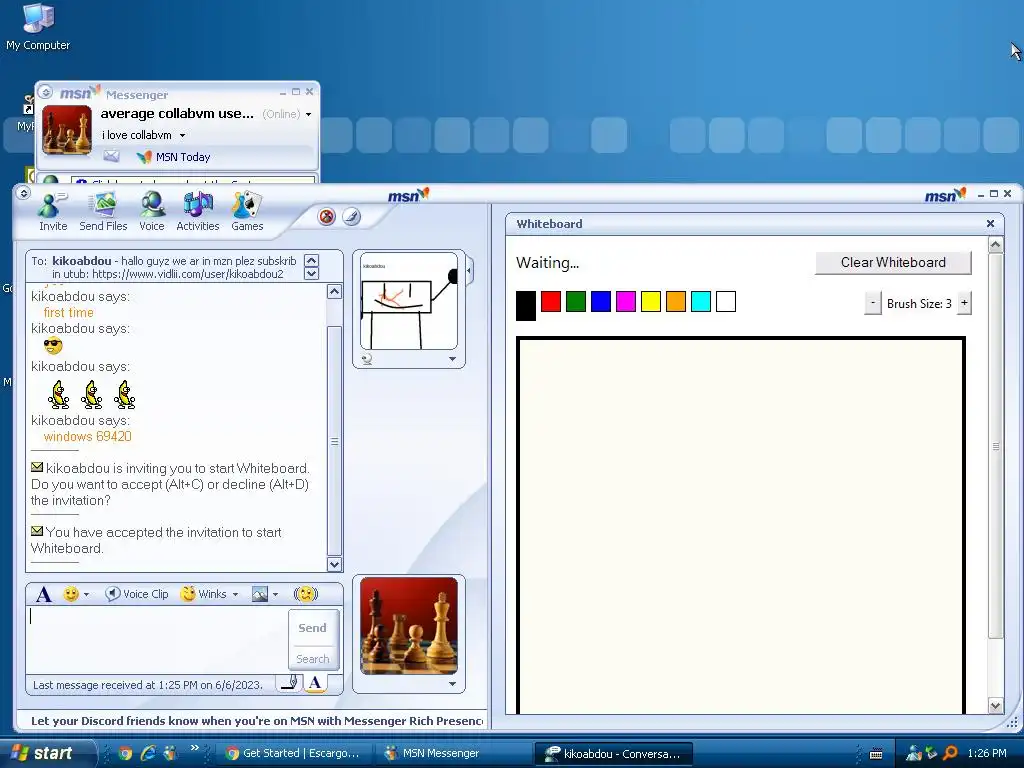
Task: Open the Start menu
Action: coord(46,753)
